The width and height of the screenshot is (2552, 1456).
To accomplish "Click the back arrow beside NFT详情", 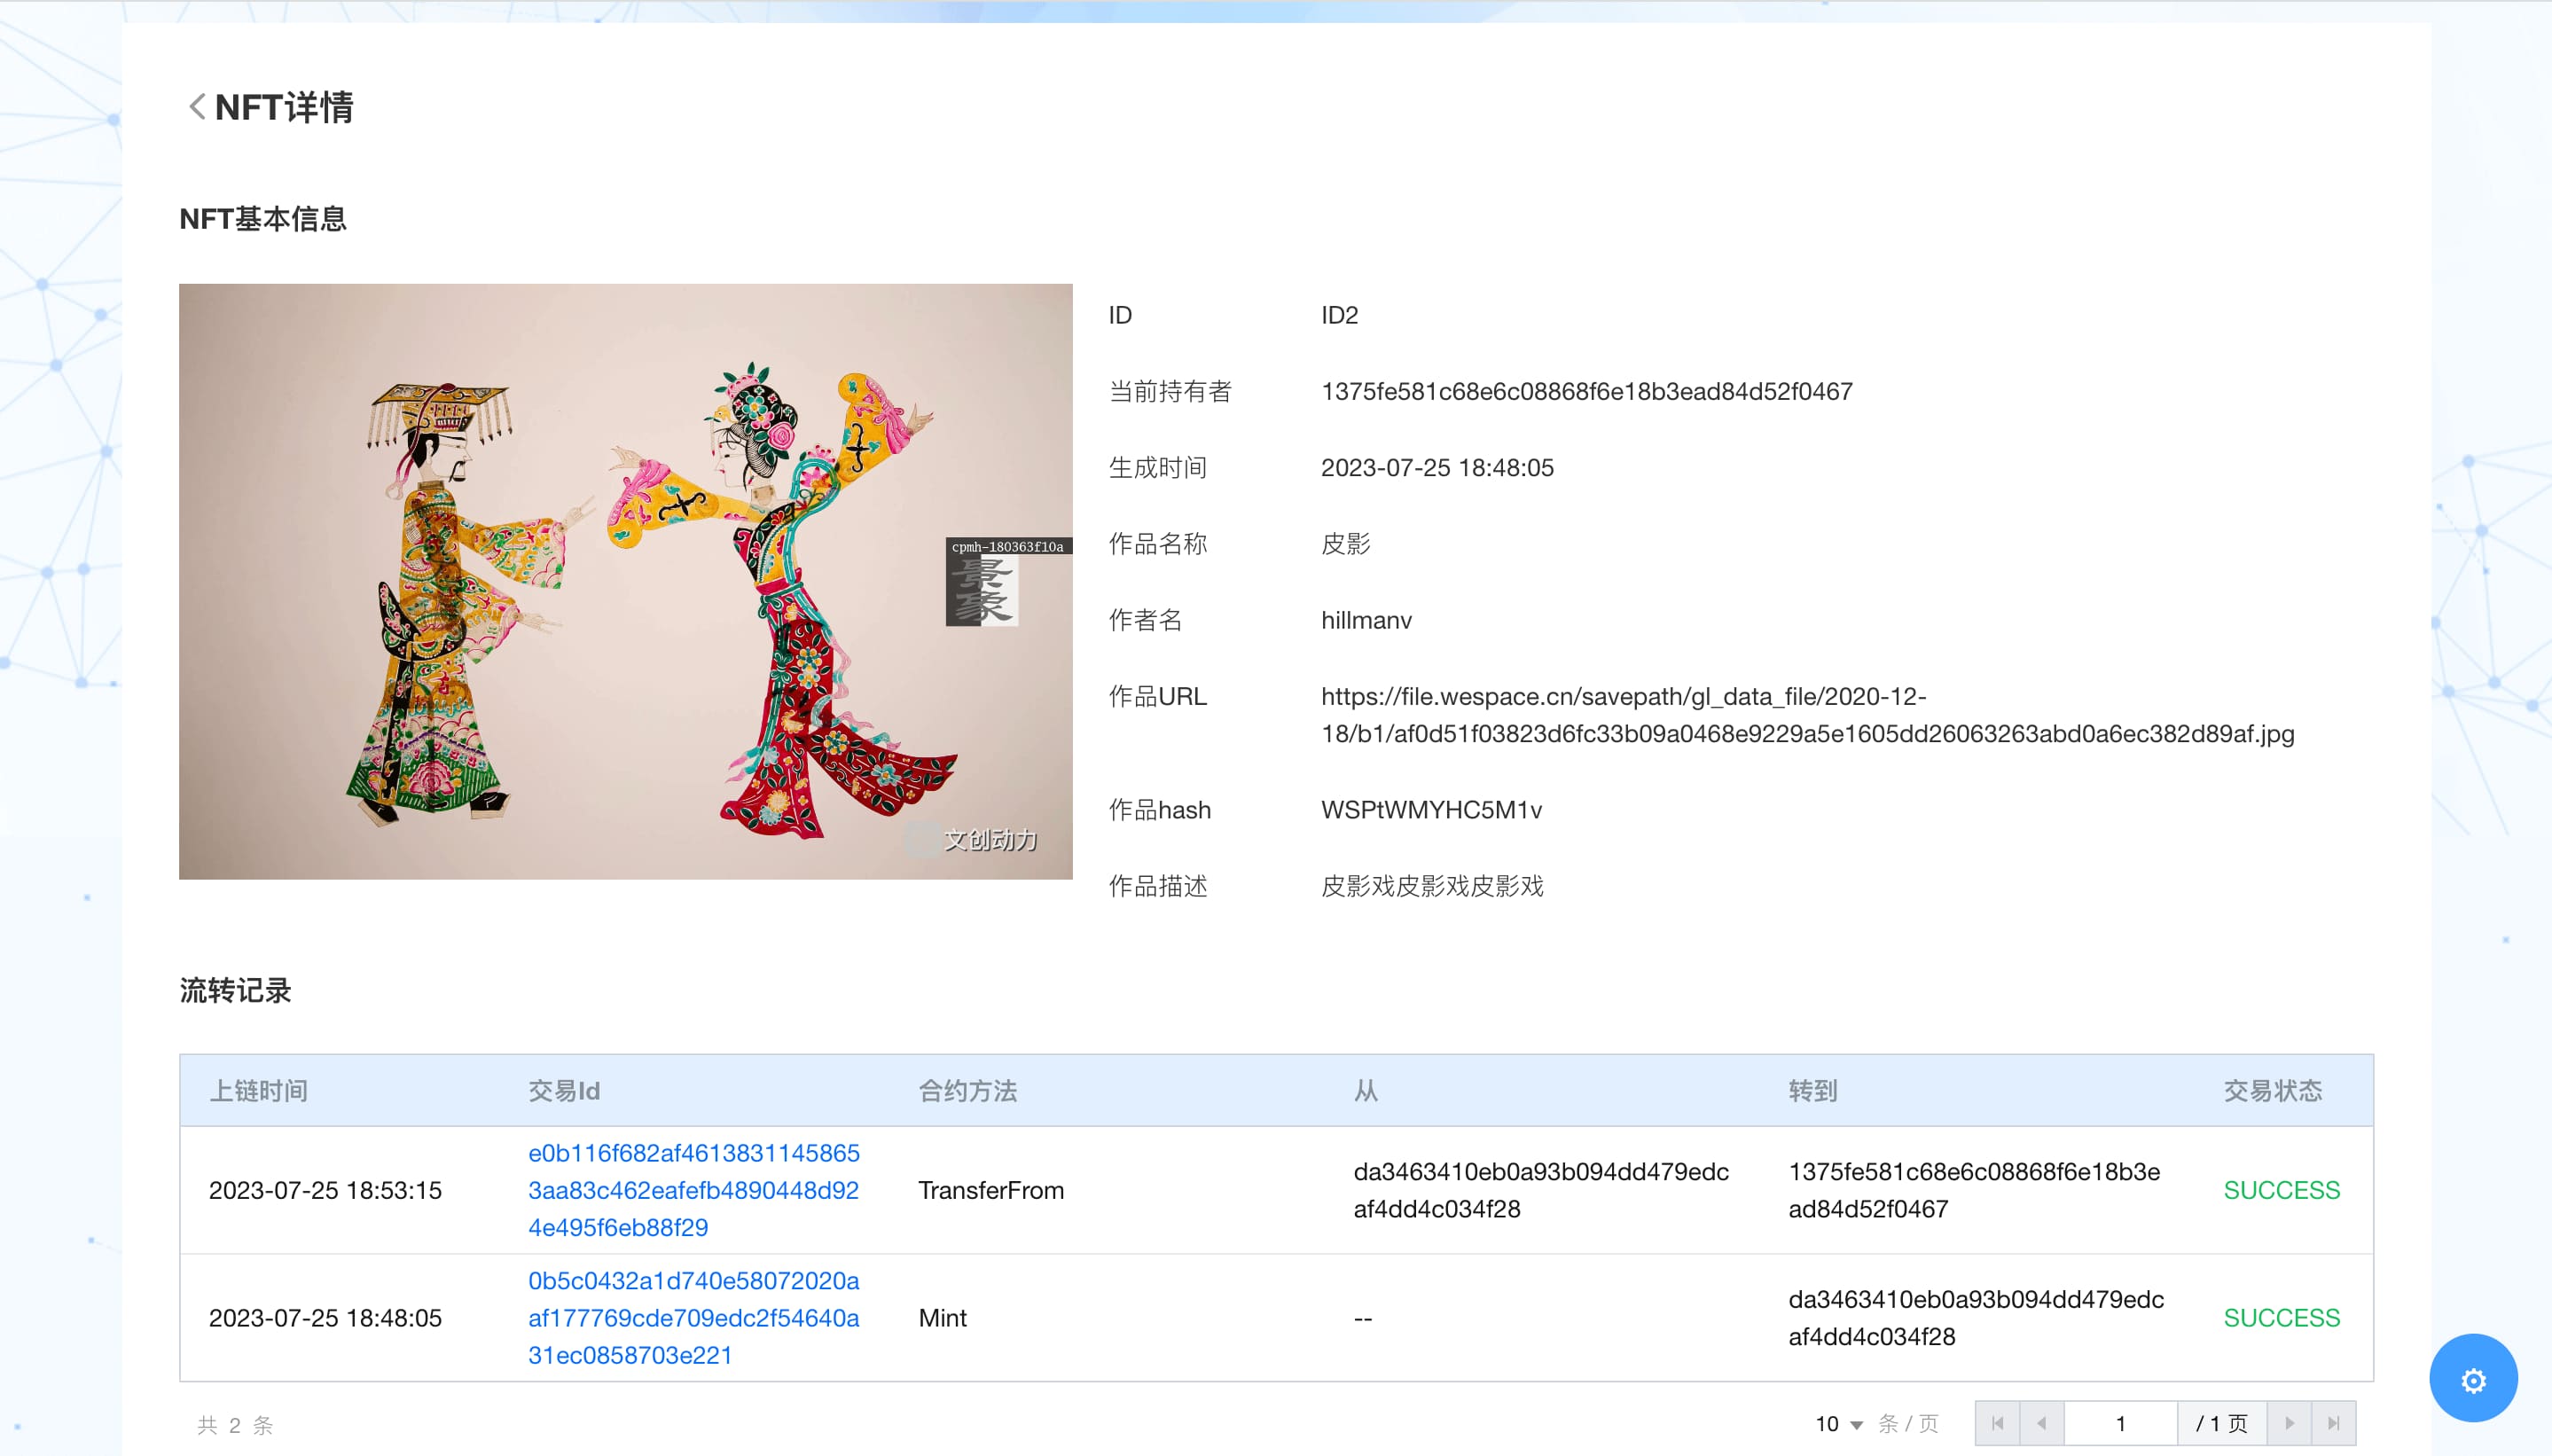I will click(197, 106).
